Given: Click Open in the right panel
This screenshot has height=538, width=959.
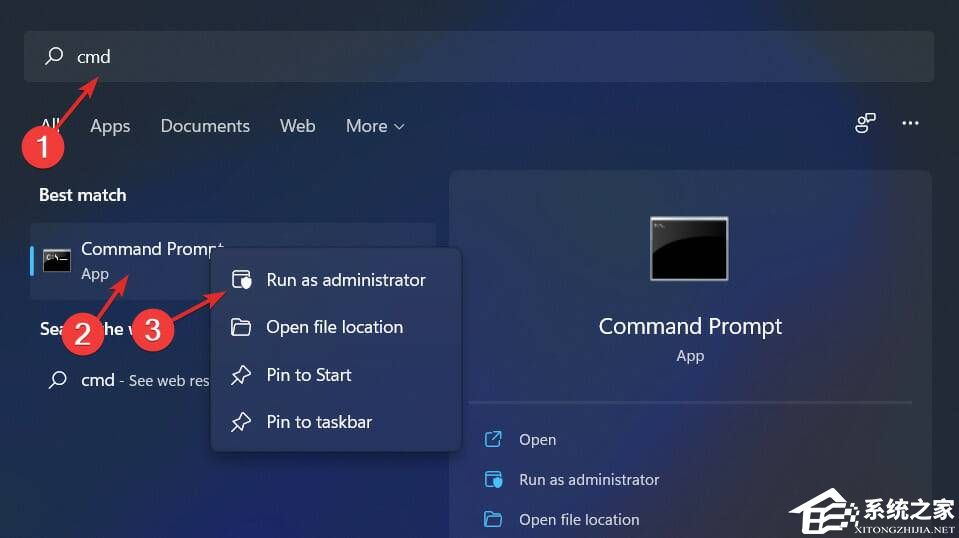Looking at the screenshot, I should pyautogui.click(x=538, y=440).
